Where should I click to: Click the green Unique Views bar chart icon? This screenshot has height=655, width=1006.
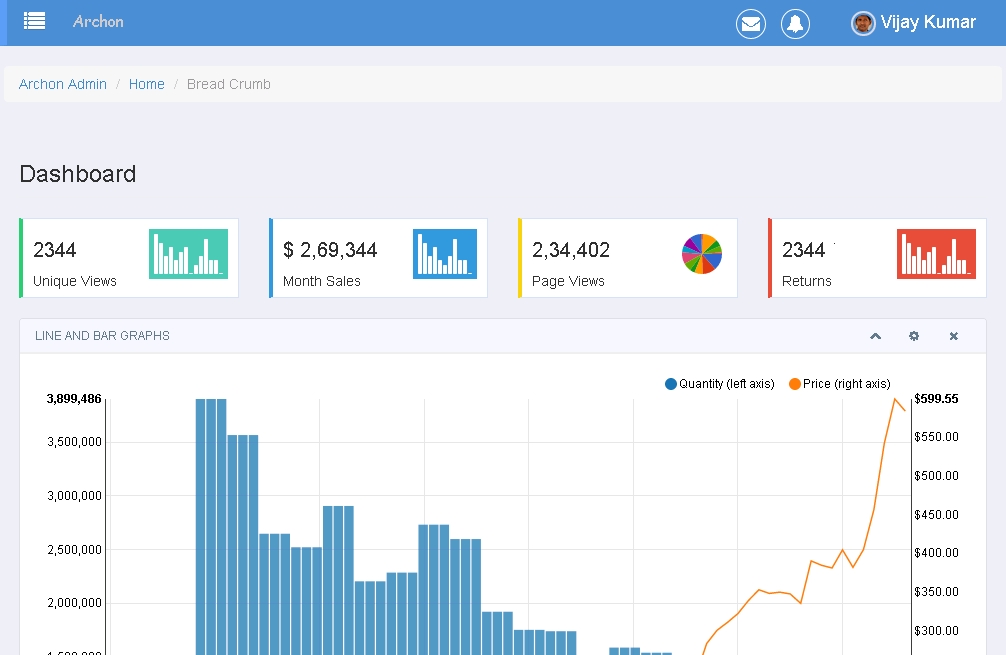pyautogui.click(x=188, y=254)
